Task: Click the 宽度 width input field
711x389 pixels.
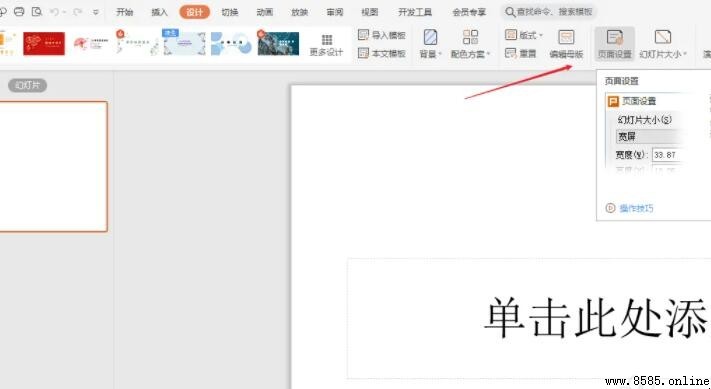Action: coord(668,155)
